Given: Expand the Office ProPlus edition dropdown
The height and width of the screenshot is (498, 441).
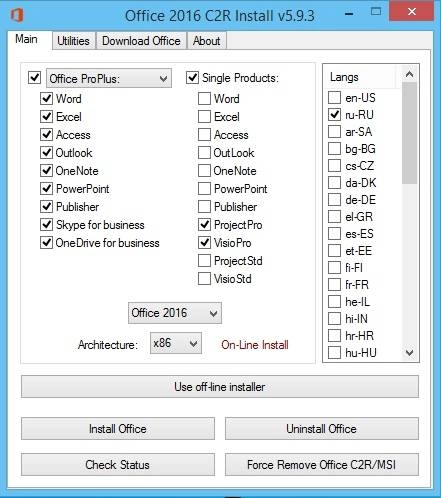Looking at the screenshot, I should click(109, 79).
